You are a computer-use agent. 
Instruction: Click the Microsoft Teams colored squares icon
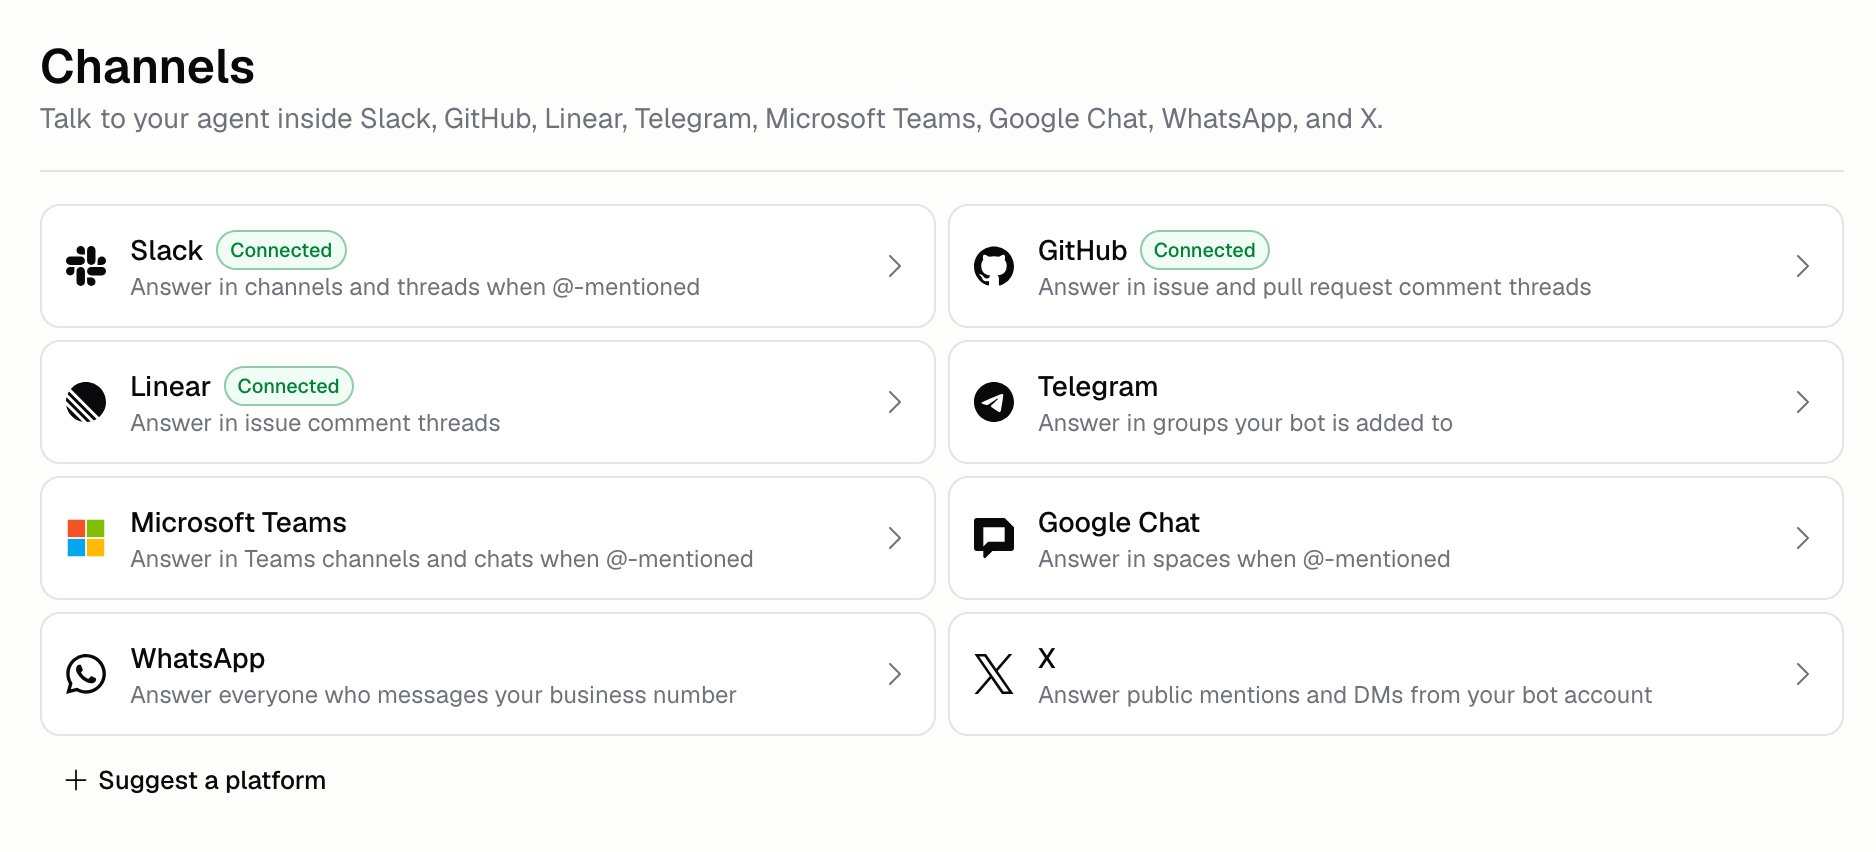86,538
